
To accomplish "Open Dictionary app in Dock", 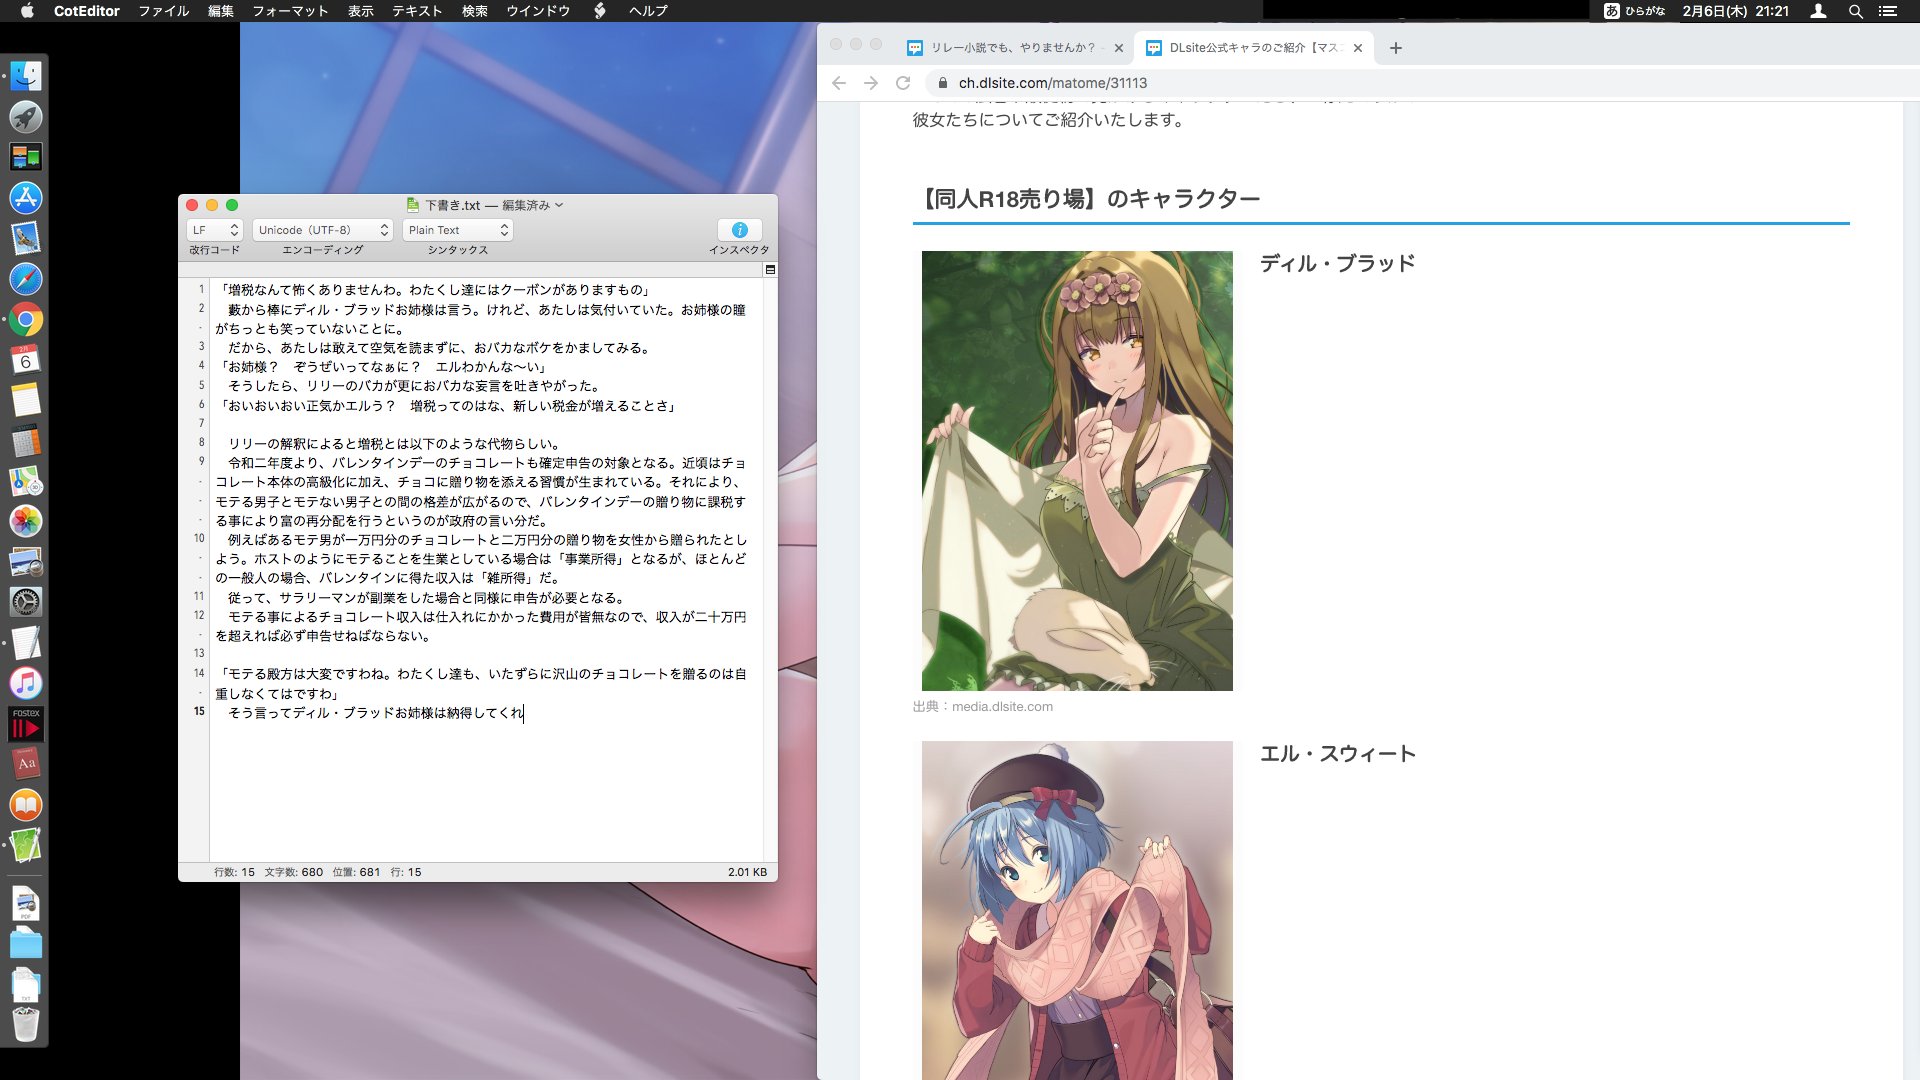I will (26, 764).
